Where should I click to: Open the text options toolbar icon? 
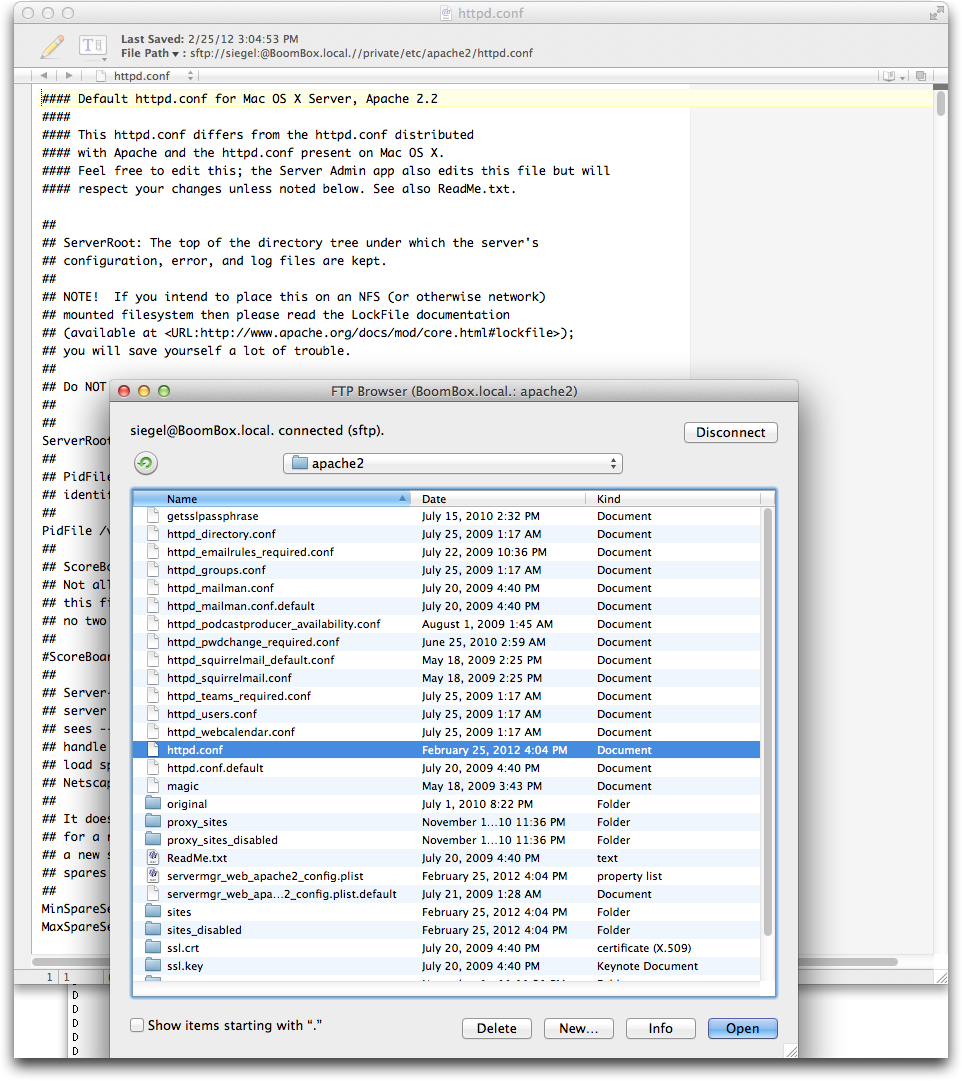point(92,46)
